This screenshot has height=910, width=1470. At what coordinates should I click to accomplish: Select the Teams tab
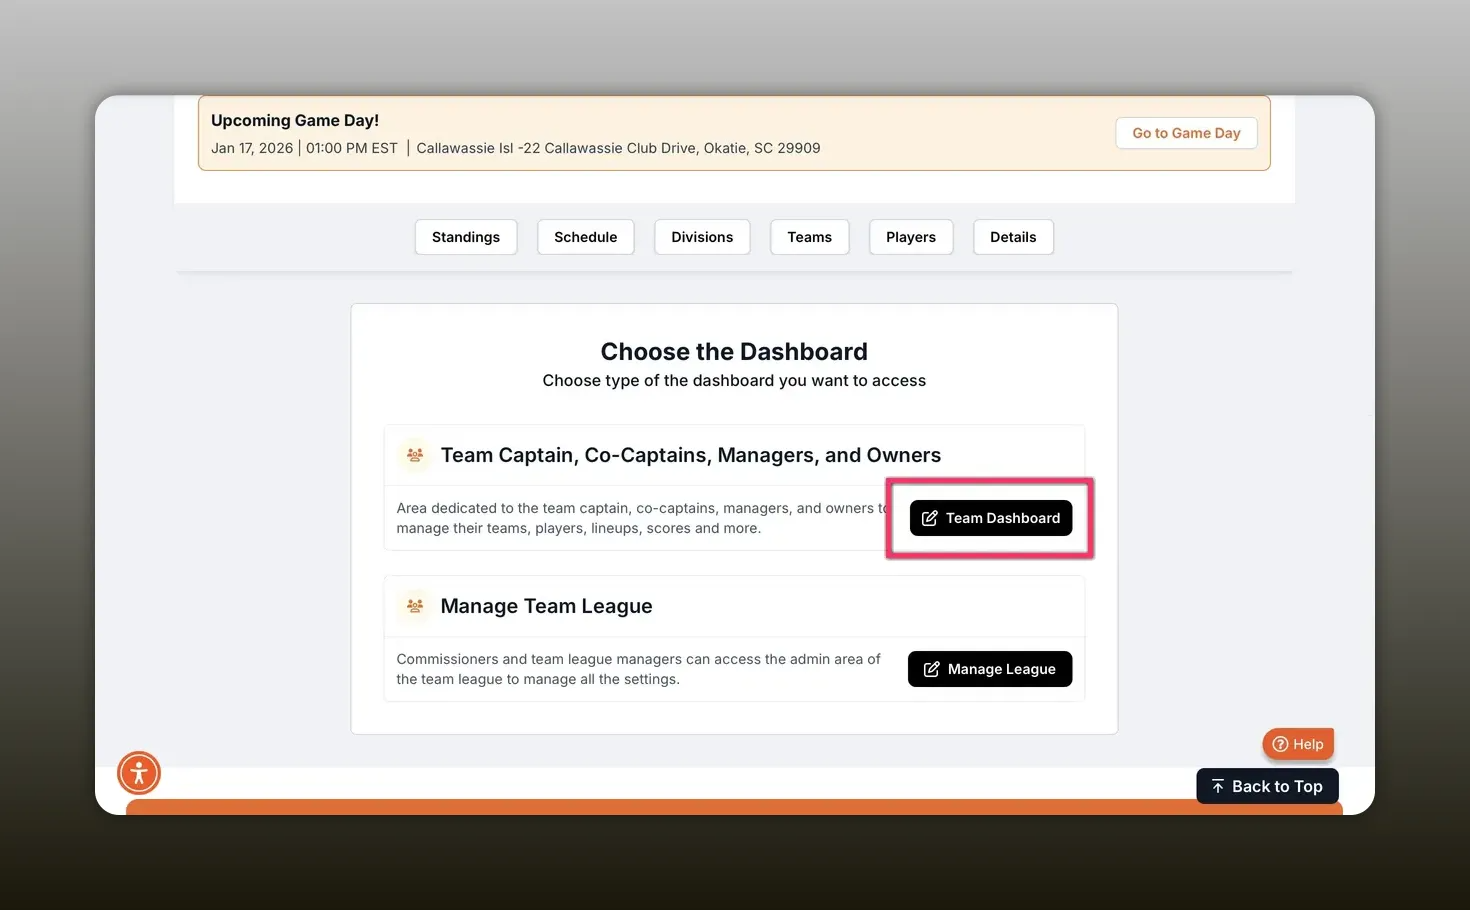(809, 237)
